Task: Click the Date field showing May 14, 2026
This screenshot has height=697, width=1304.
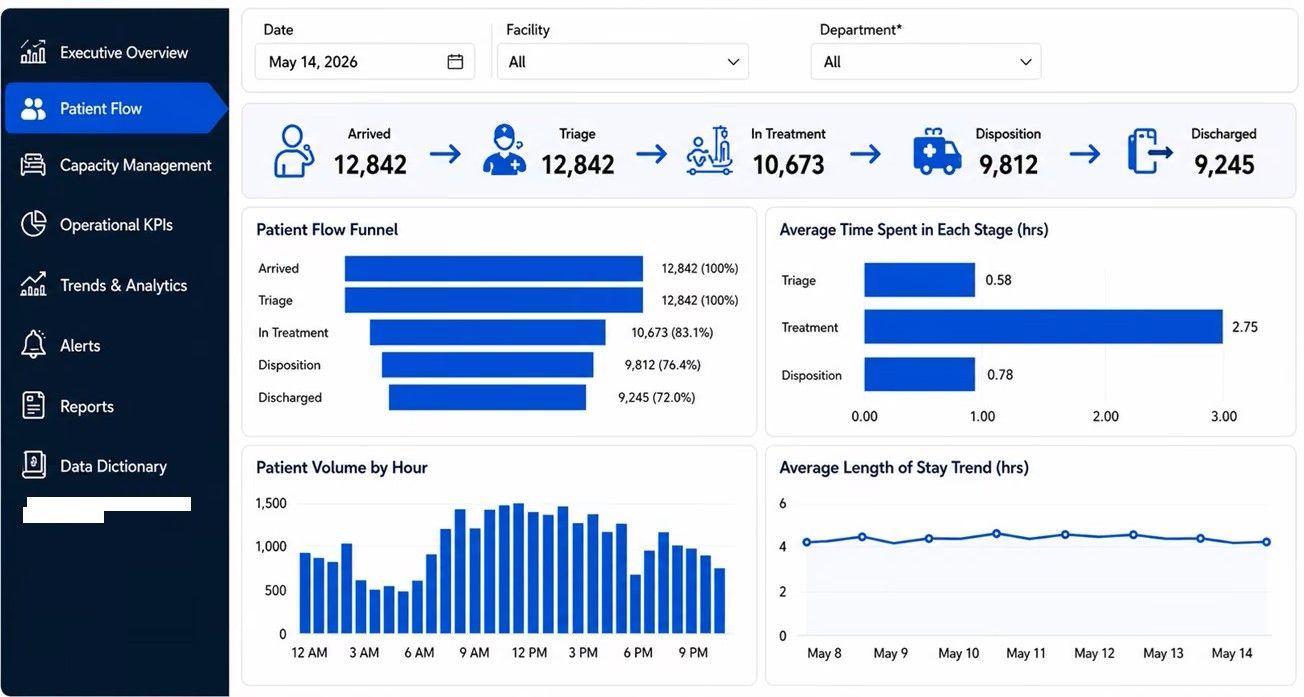Action: 366,62
